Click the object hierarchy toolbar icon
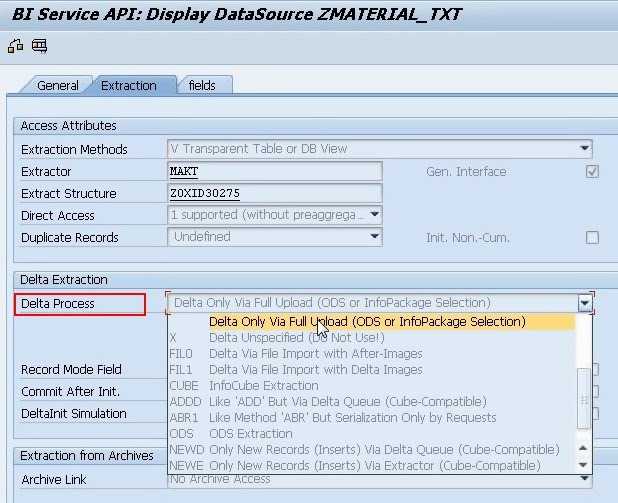The width and height of the screenshot is (618, 503). click(15, 46)
